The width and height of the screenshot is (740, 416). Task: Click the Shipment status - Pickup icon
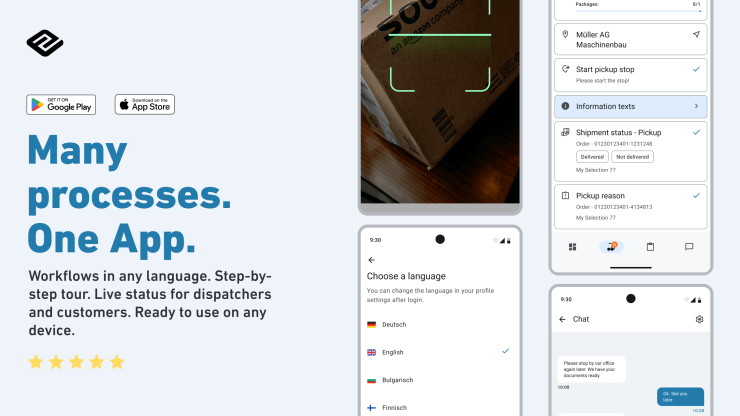[x=565, y=132]
